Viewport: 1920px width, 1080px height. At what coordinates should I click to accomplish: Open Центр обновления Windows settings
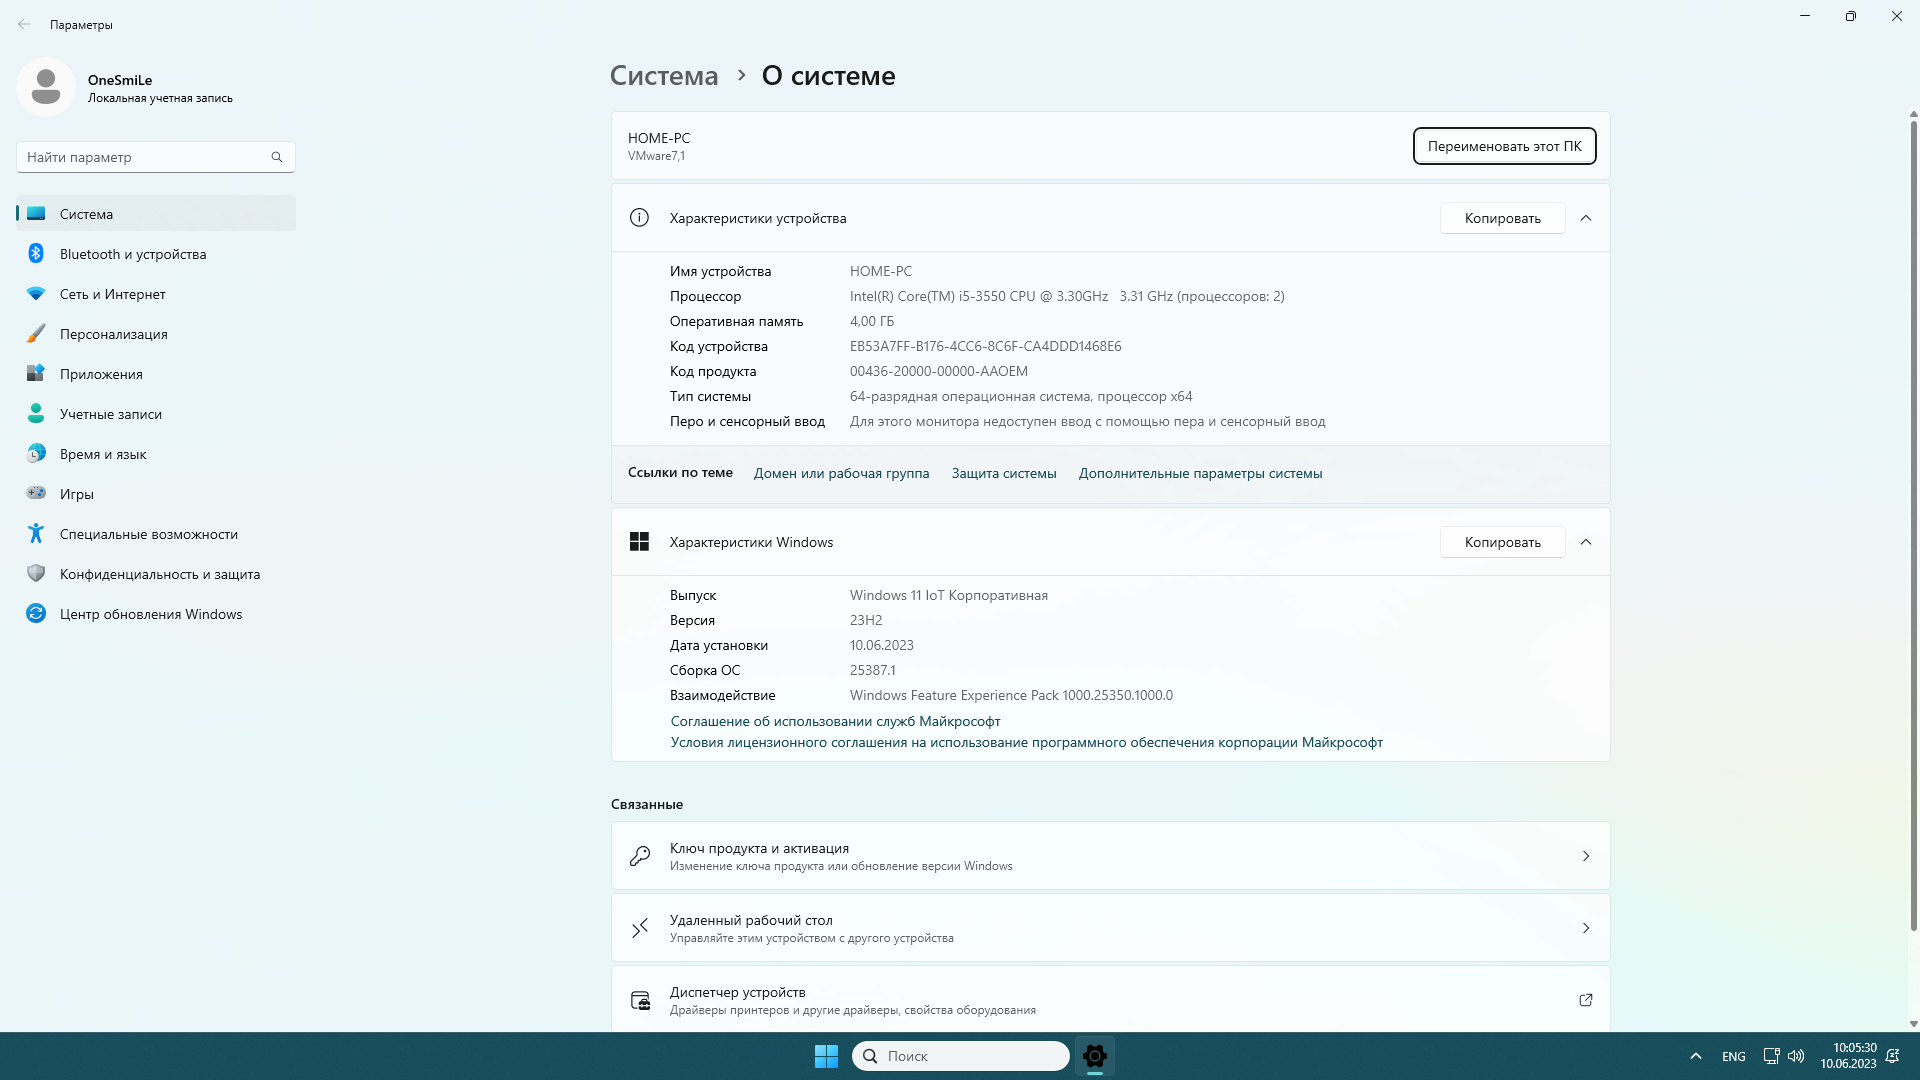(x=150, y=613)
